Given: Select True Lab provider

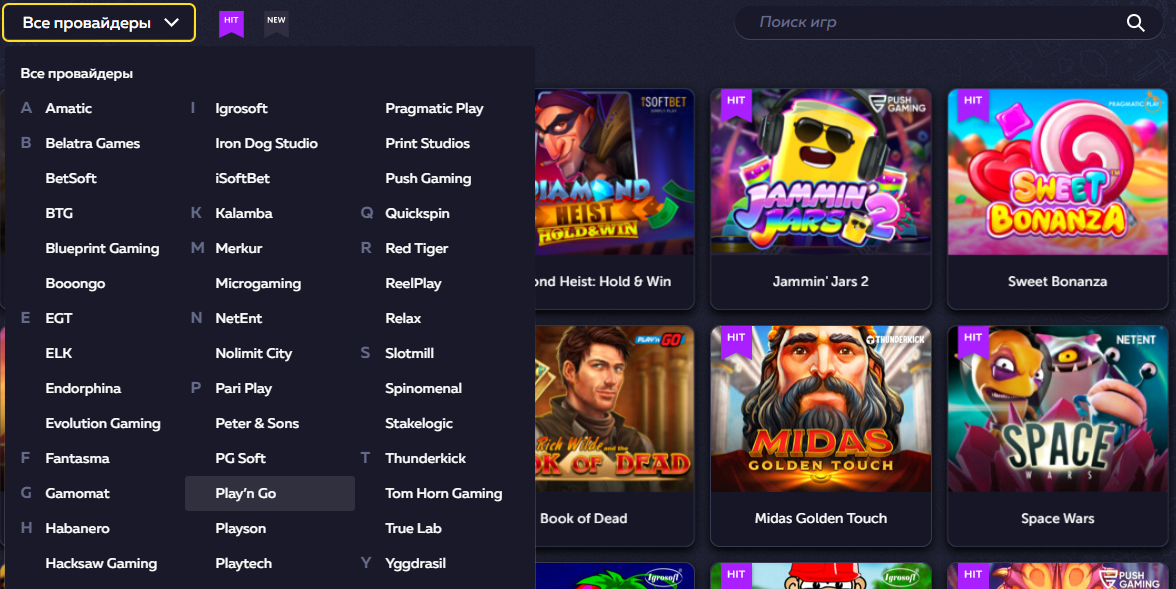Looking at the screenshot, I should 413,528.
